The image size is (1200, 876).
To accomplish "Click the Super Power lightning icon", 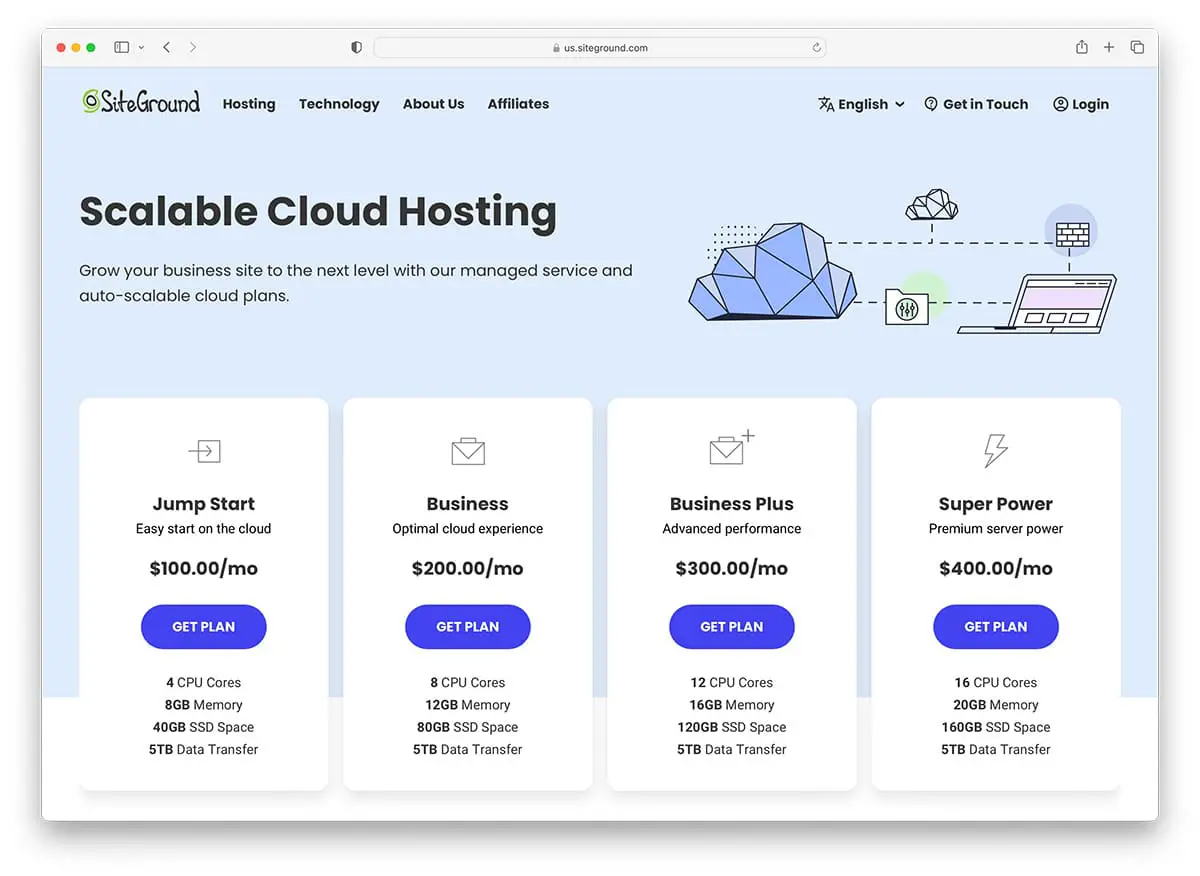I will [996, 451].
